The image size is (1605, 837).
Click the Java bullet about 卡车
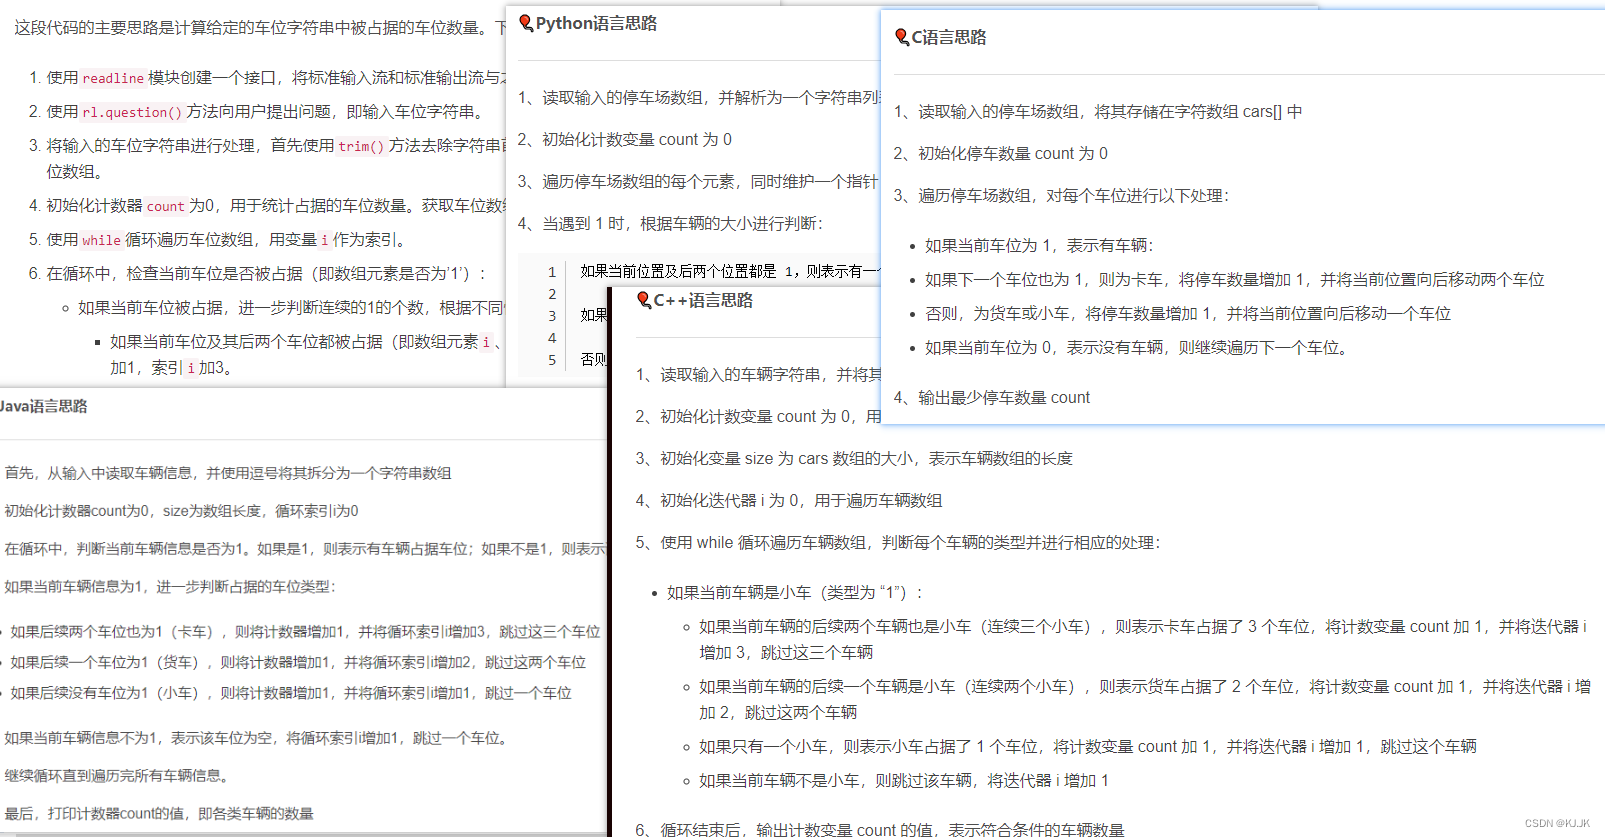coord(305,632)
